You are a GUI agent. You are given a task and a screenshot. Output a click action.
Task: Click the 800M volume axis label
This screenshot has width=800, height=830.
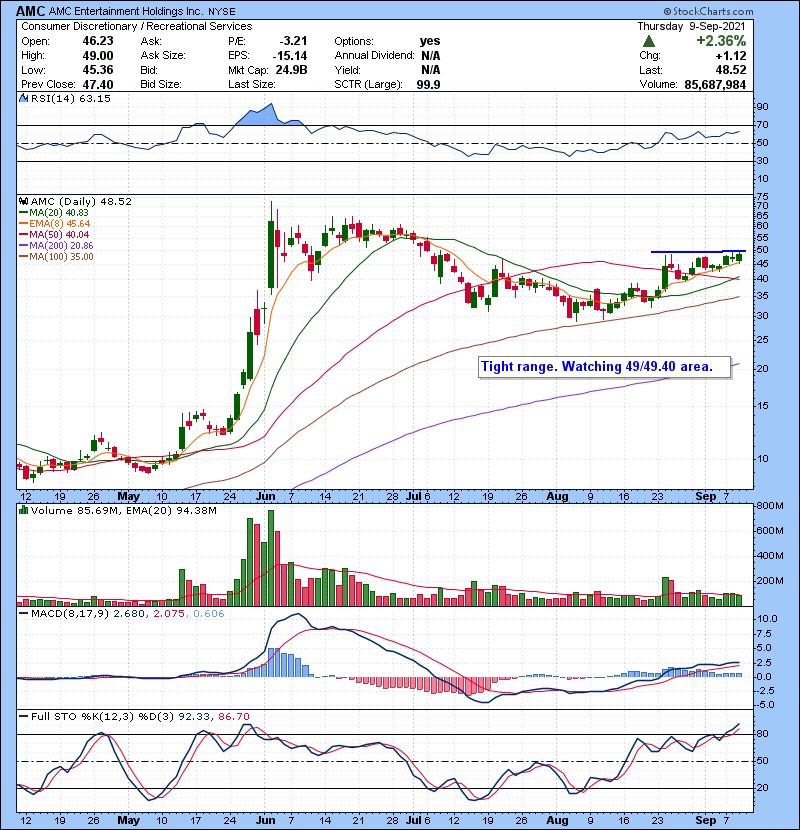click(770, 506)
